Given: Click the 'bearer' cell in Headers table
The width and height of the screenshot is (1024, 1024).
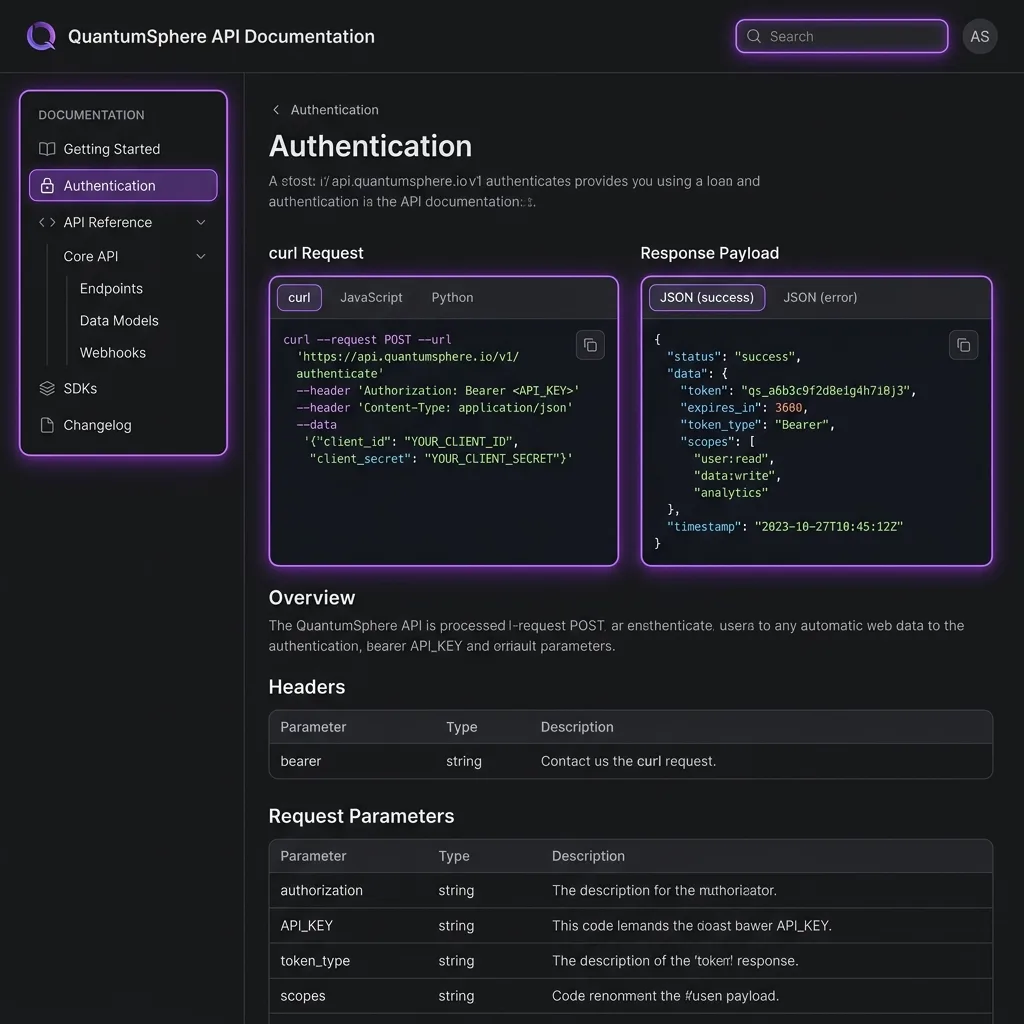Looking at the screenshot, I should click(x=300, y=761).
